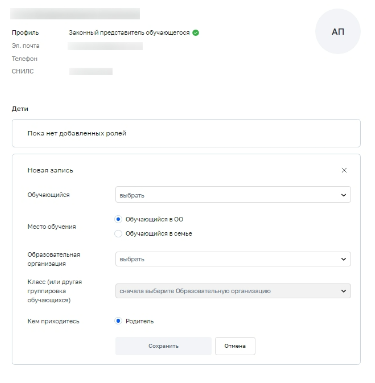The width and height of the screenshot is (375, 383).
Task: Click the Сохранить button
Action: tap(163, 346)
